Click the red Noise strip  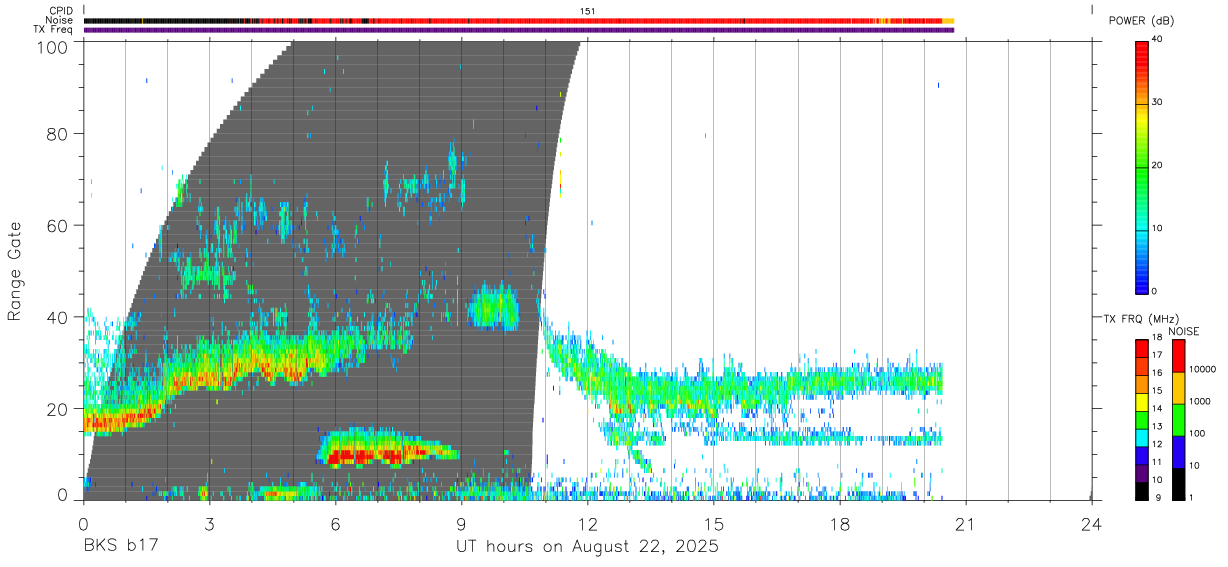pyautogui.click(x=519, y=20)
